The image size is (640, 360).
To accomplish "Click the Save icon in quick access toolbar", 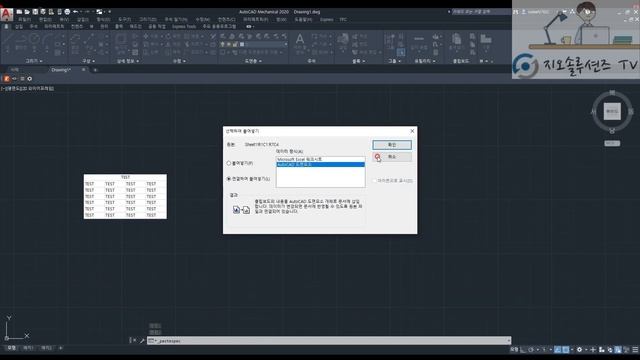I will pyautogui.click(x=35, y=12).
